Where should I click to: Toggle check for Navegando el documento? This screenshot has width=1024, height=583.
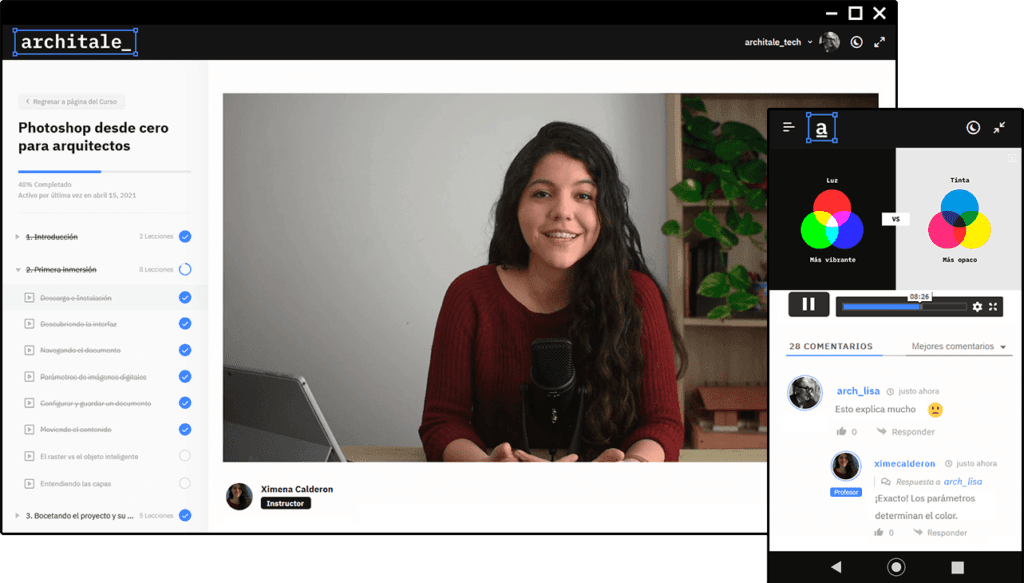pyautogui.click(x=185, y=351)
